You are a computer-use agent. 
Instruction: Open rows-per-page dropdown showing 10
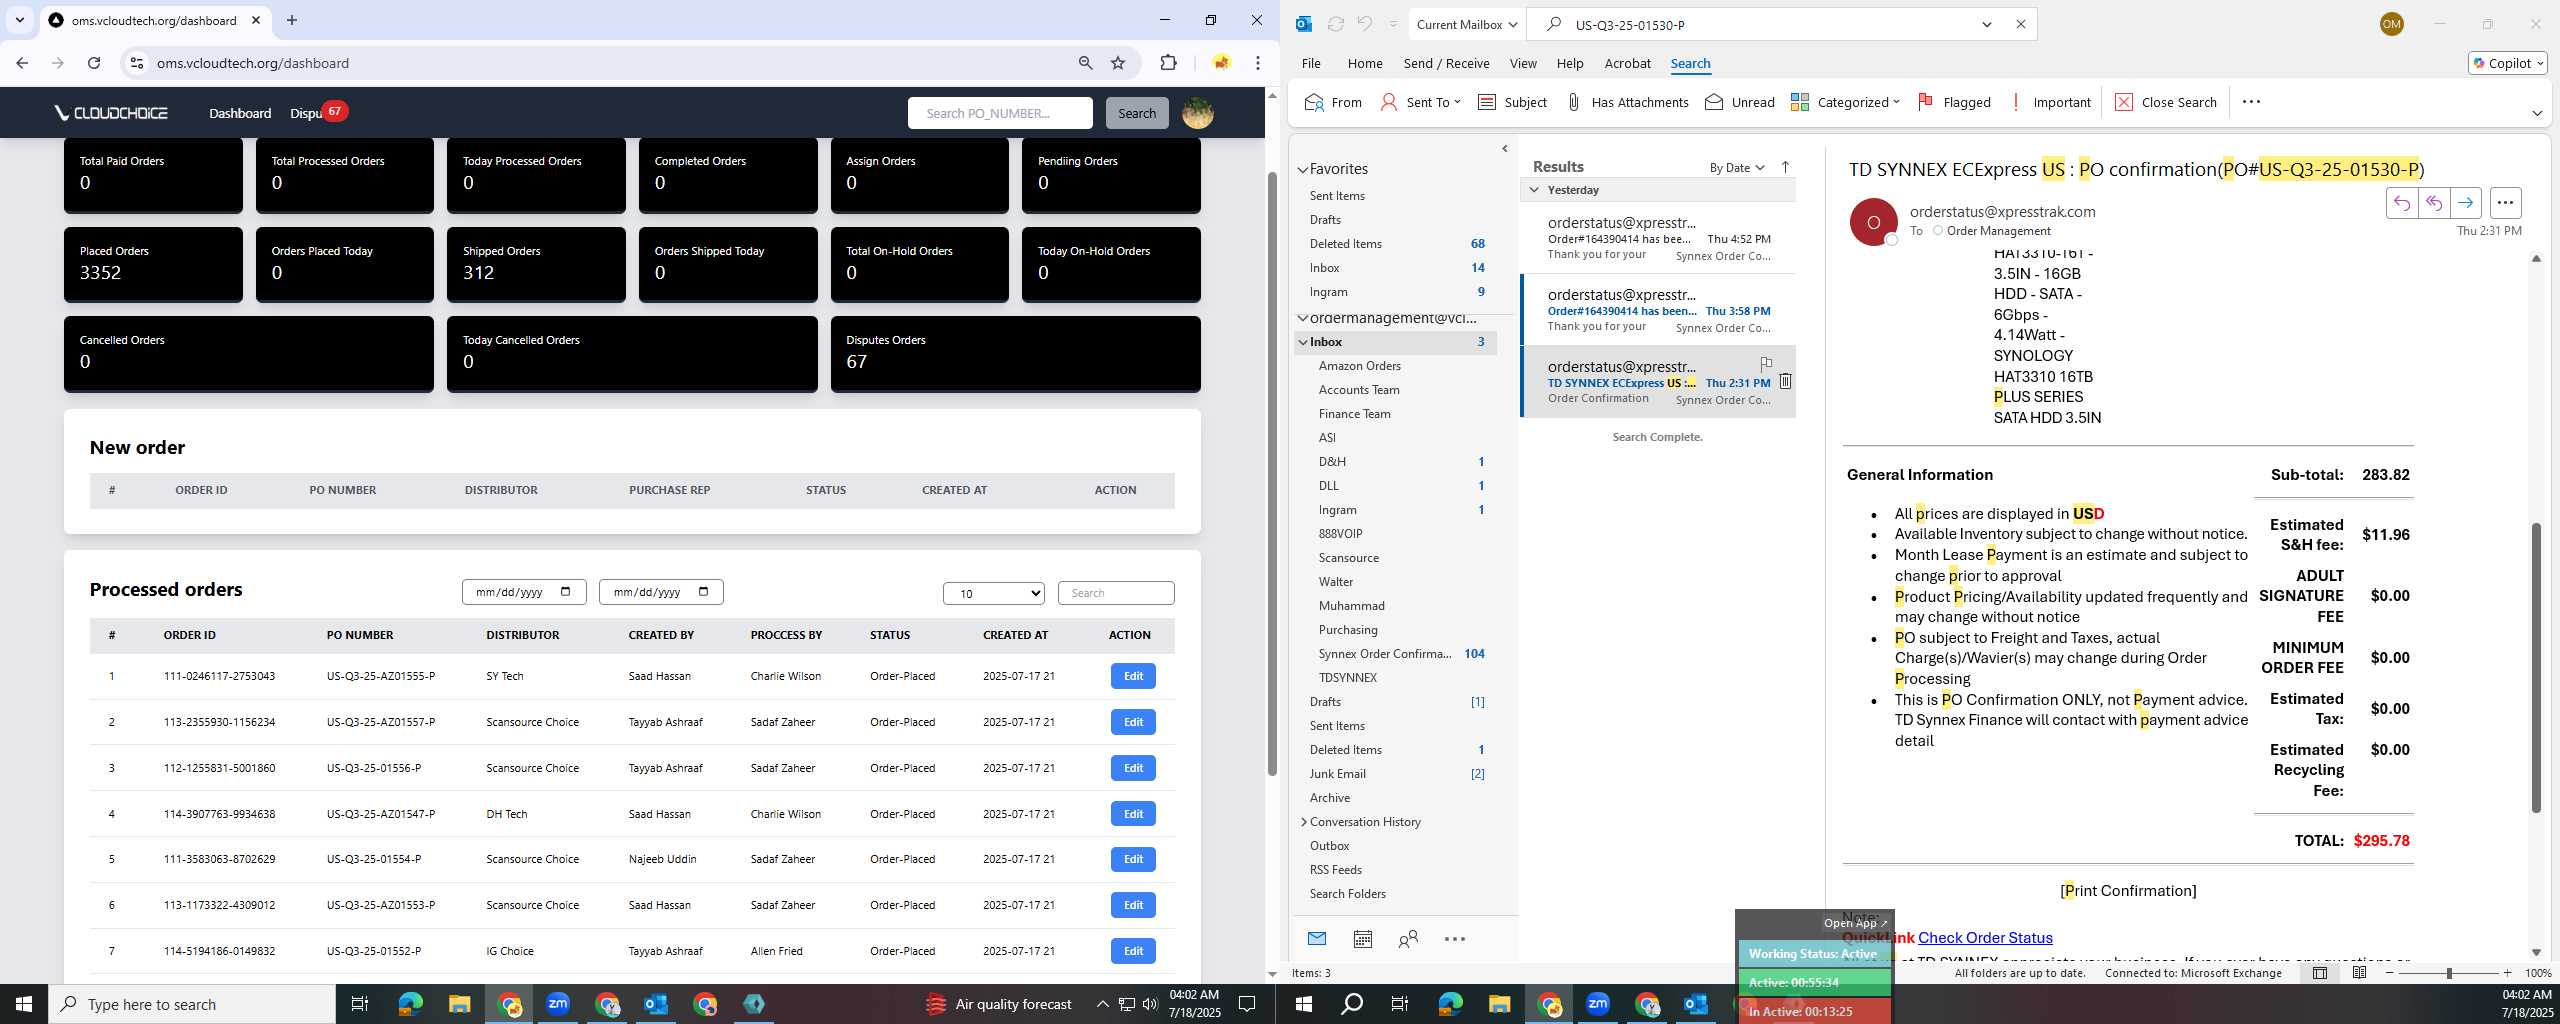click(993, 593)
